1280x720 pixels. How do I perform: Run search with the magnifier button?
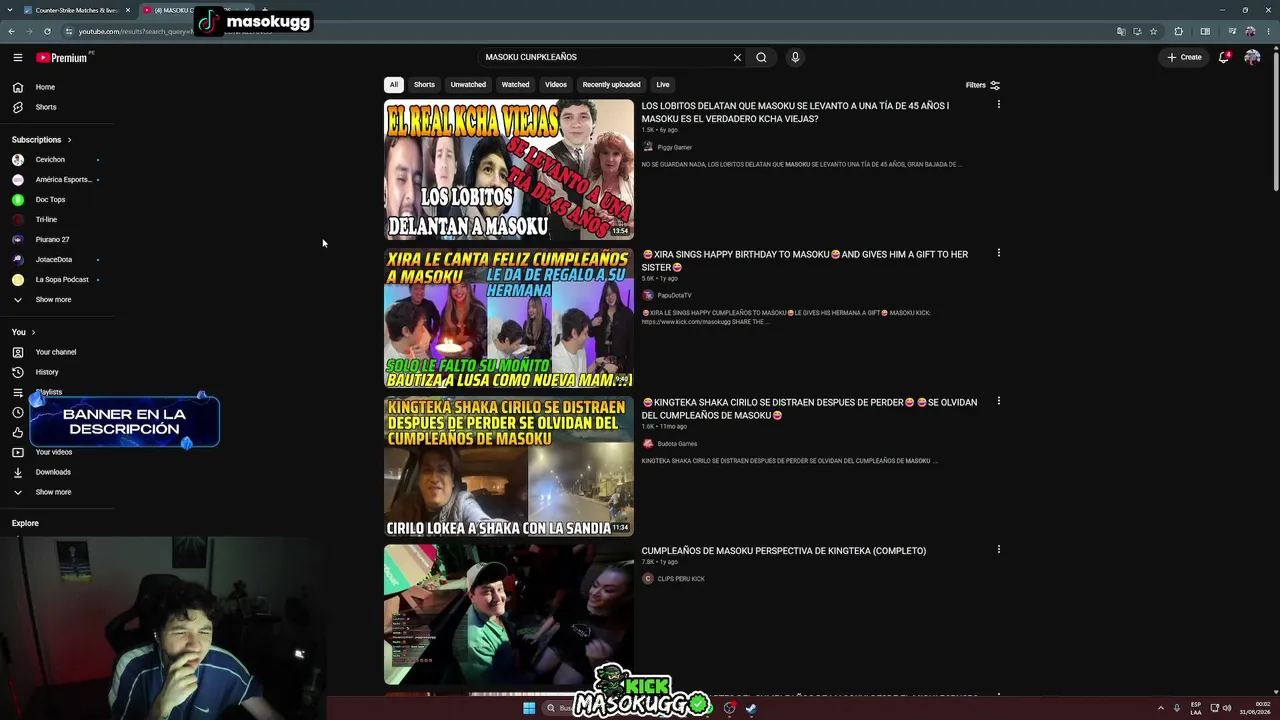[x=761, y=57]
